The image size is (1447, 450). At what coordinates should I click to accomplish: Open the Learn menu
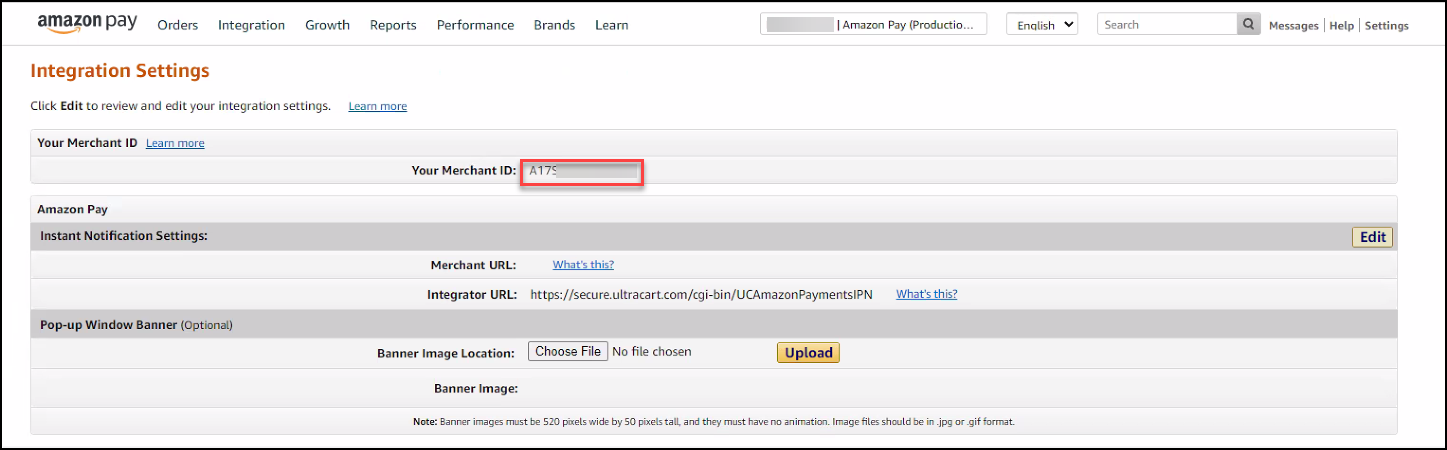pos(612,25)
